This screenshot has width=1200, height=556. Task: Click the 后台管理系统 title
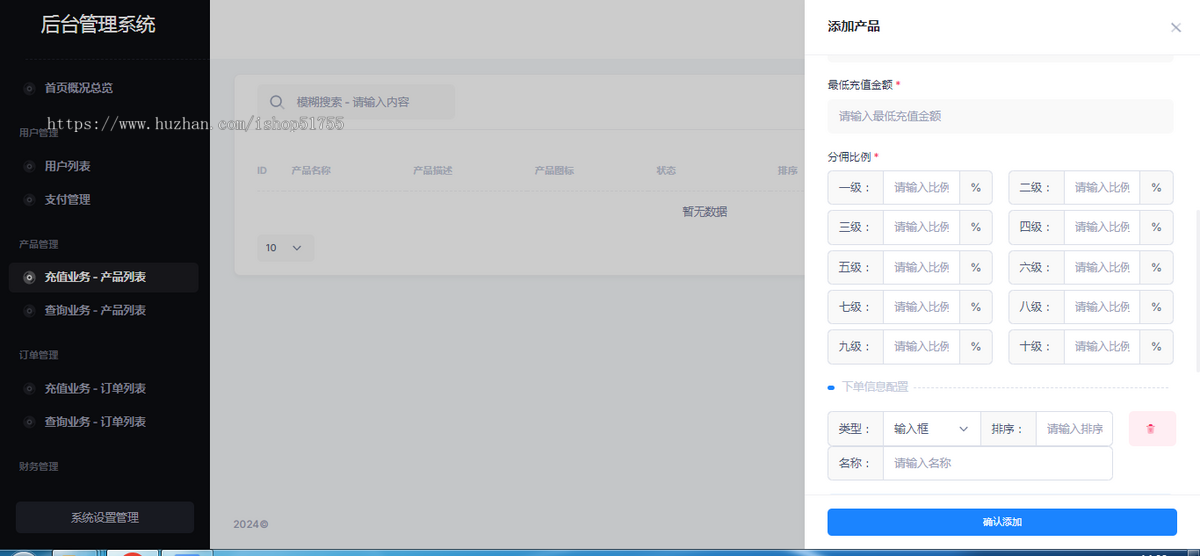98,25
